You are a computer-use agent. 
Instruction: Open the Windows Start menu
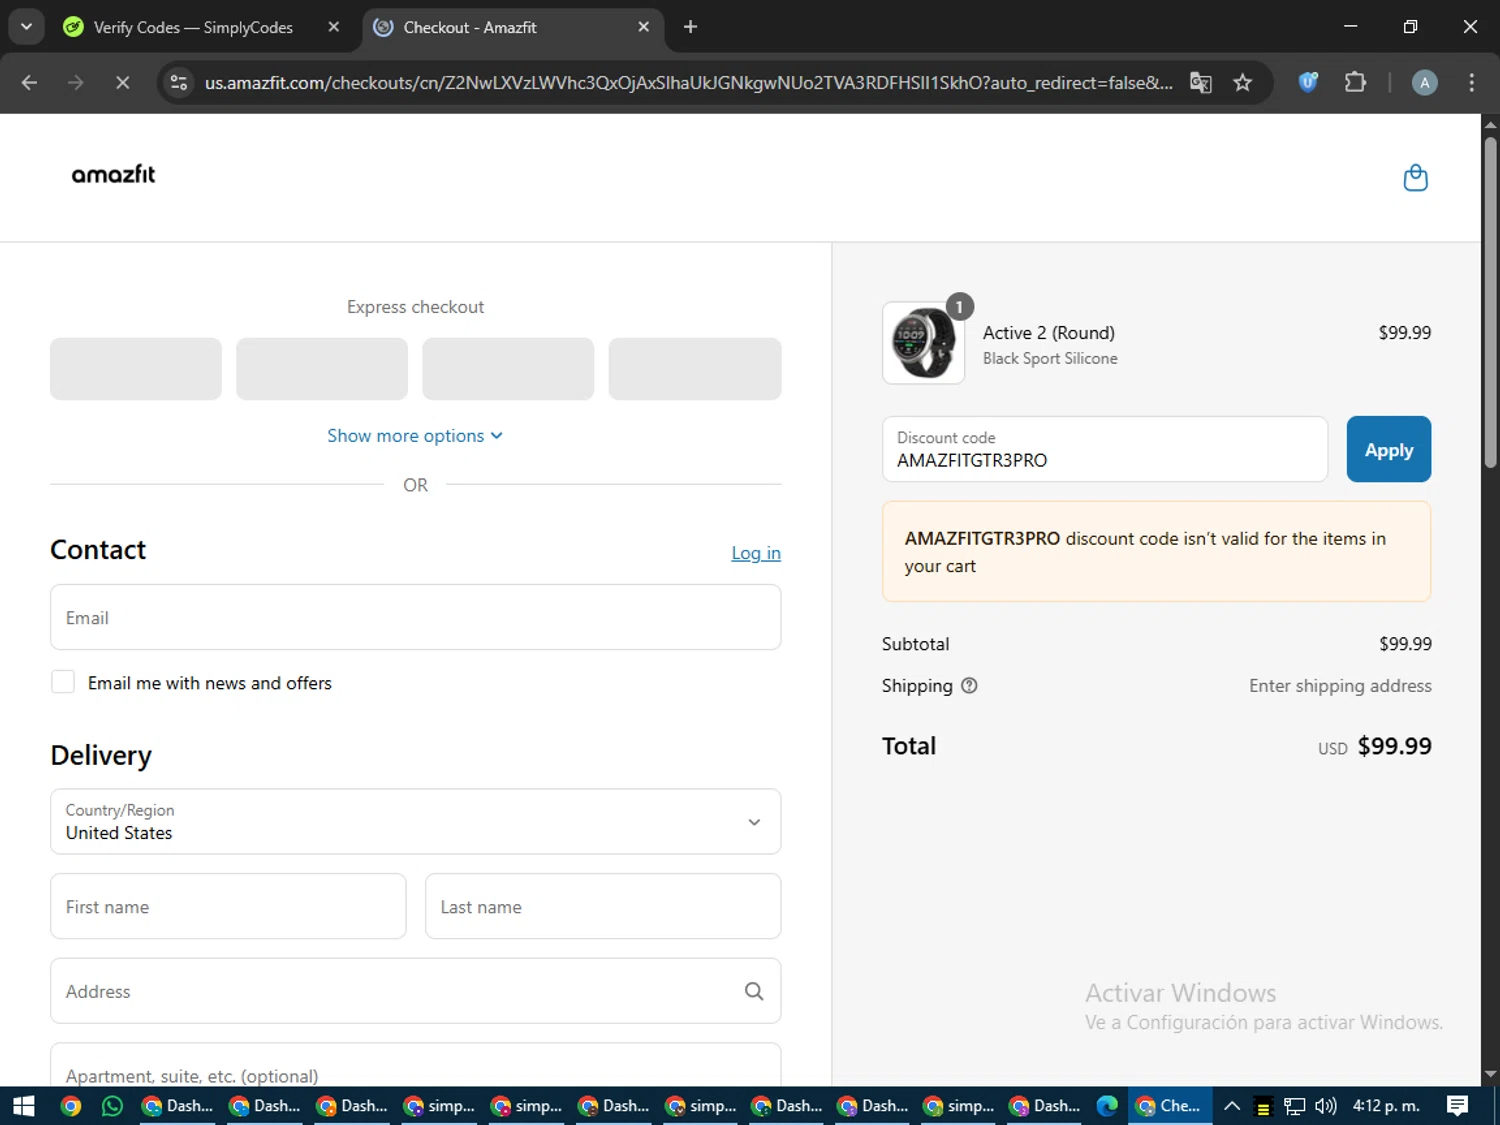(x=23, y=1106)
